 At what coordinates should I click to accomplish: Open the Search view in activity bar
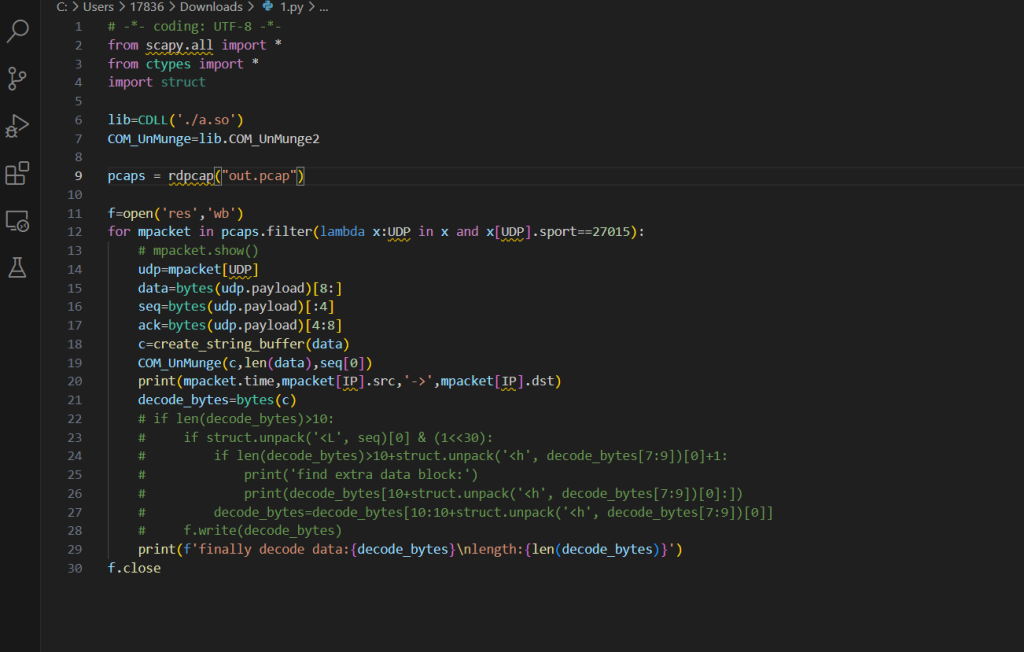click(18, 31)
